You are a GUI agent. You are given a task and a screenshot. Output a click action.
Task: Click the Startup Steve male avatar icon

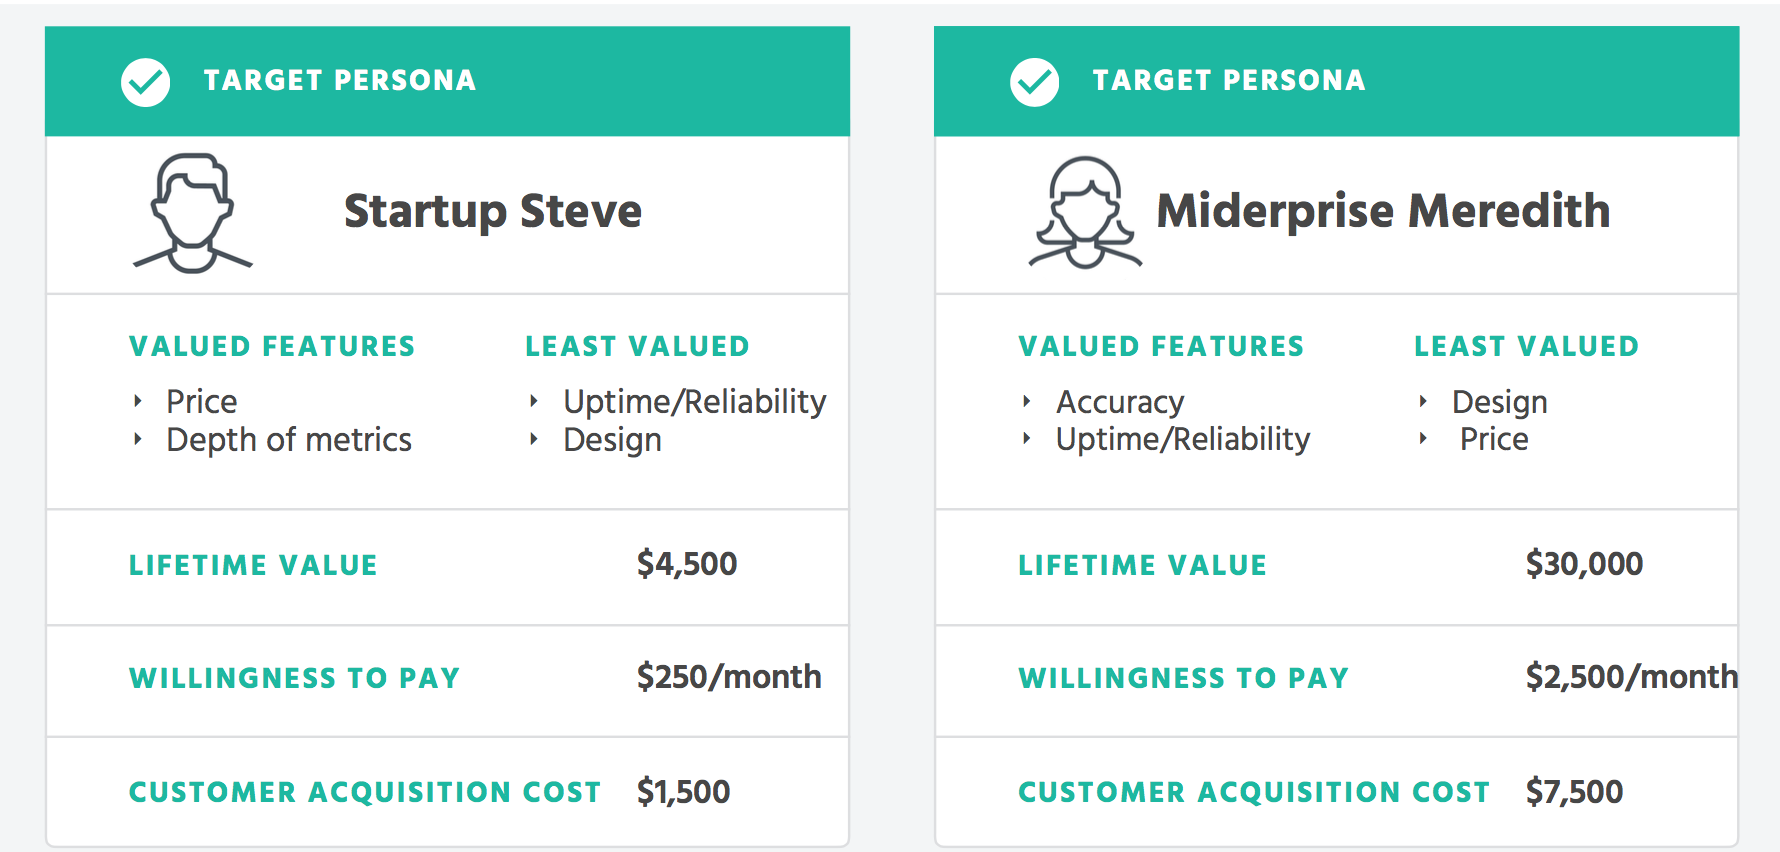click(x=193, y=213)
